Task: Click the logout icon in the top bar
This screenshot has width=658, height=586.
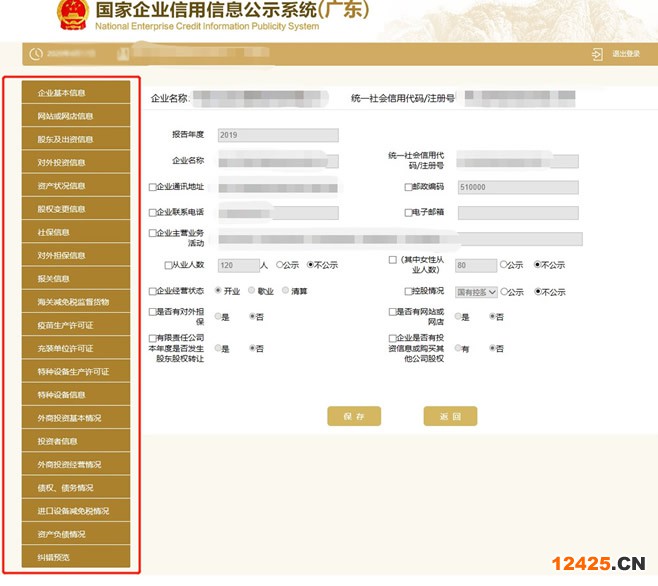Action: pos(597,54)
